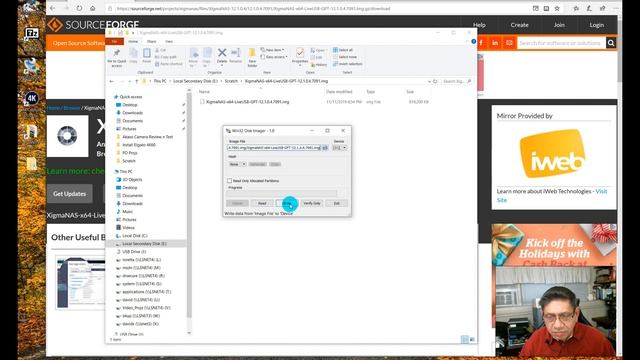Click Verify Only in Win32 Disk Imager

(x=312, y=203)
